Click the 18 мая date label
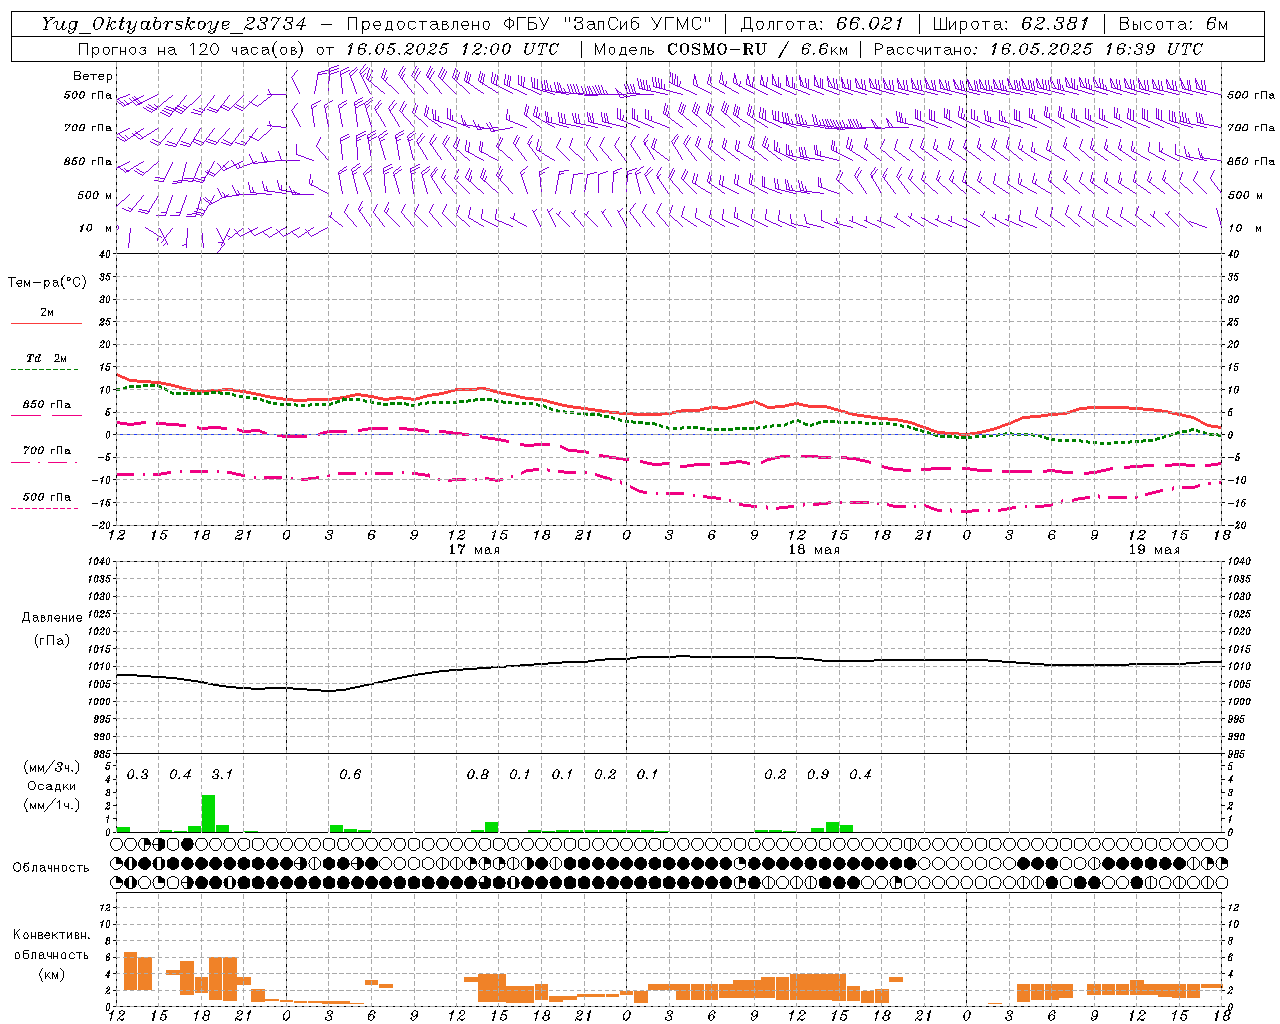 814,550
